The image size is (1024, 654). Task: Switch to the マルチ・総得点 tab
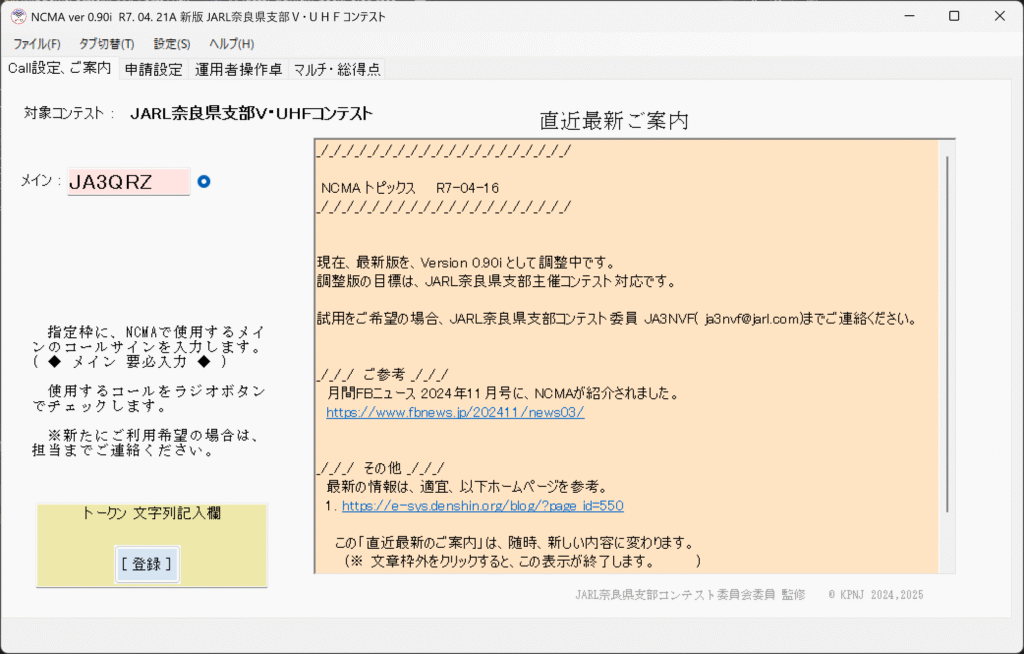(336, 69)
